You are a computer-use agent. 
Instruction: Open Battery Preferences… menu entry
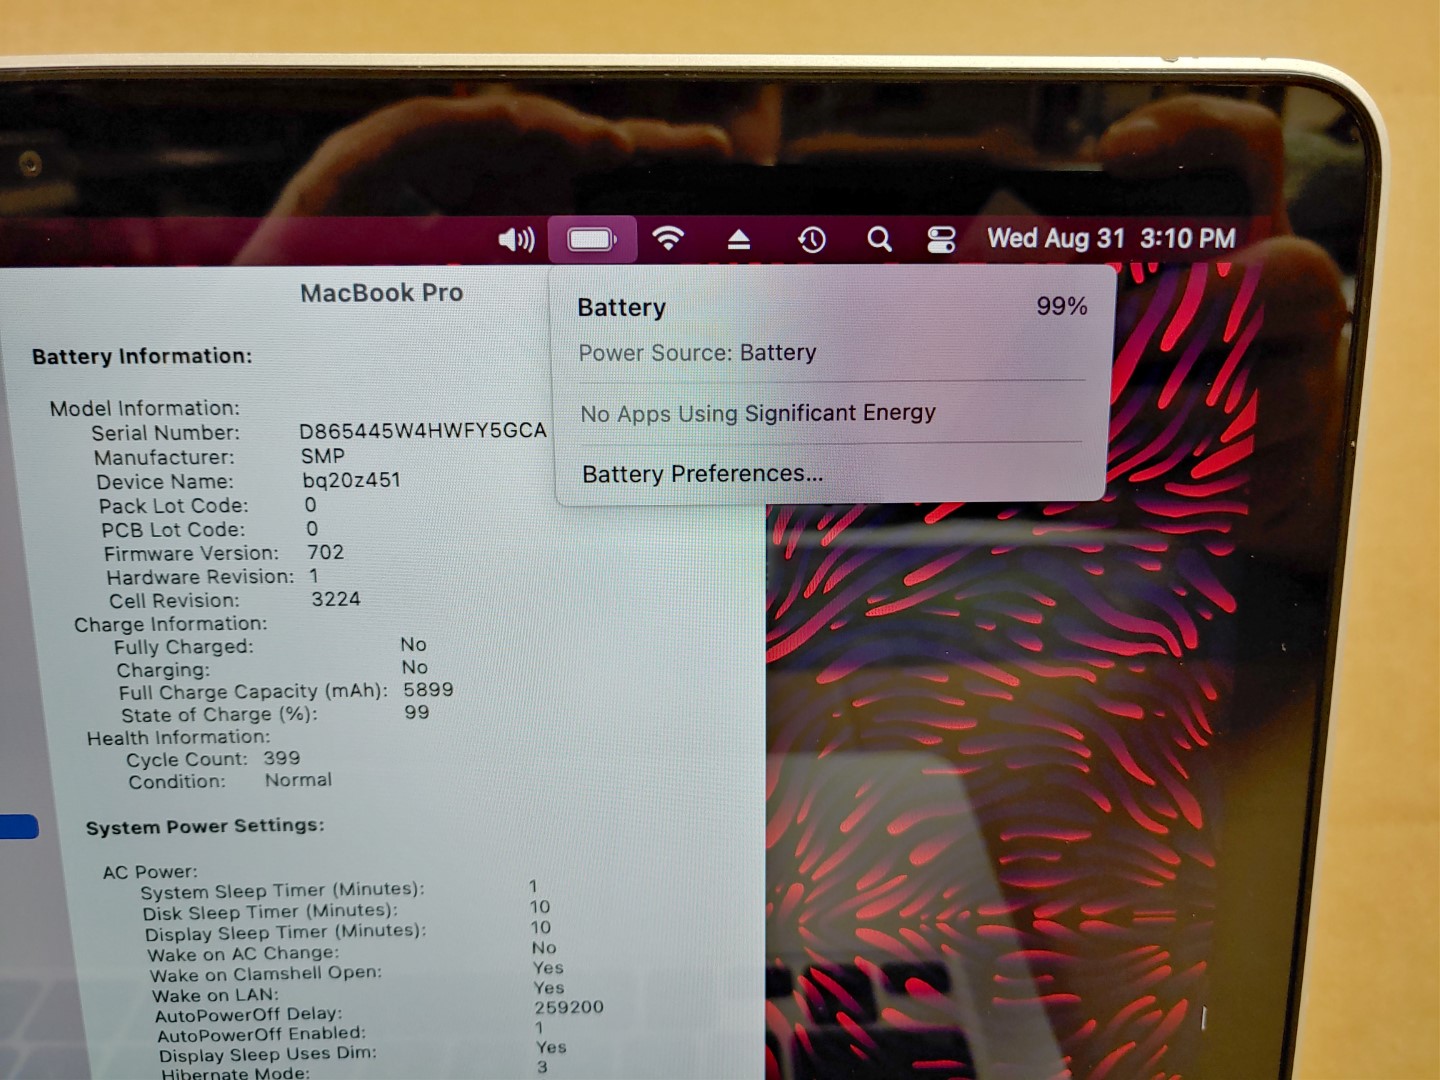point(703,474)
